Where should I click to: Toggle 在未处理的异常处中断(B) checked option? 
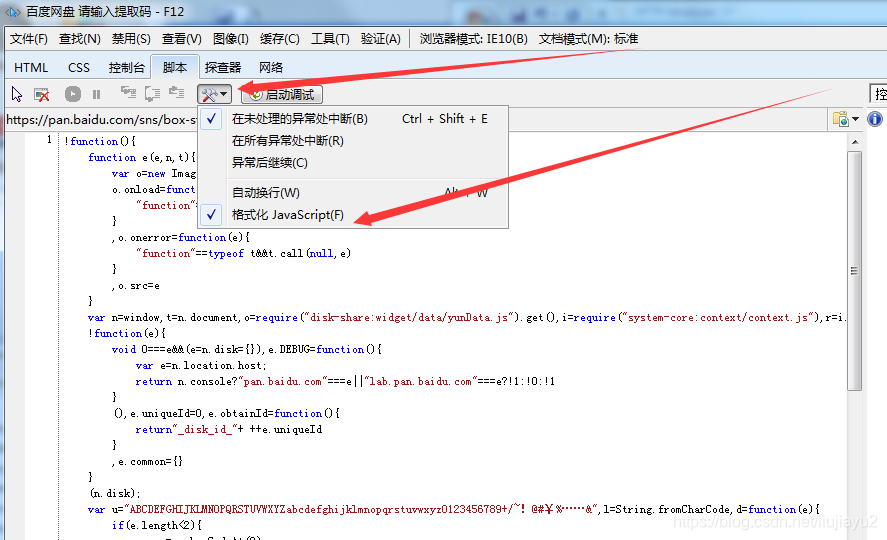[353, 119]
